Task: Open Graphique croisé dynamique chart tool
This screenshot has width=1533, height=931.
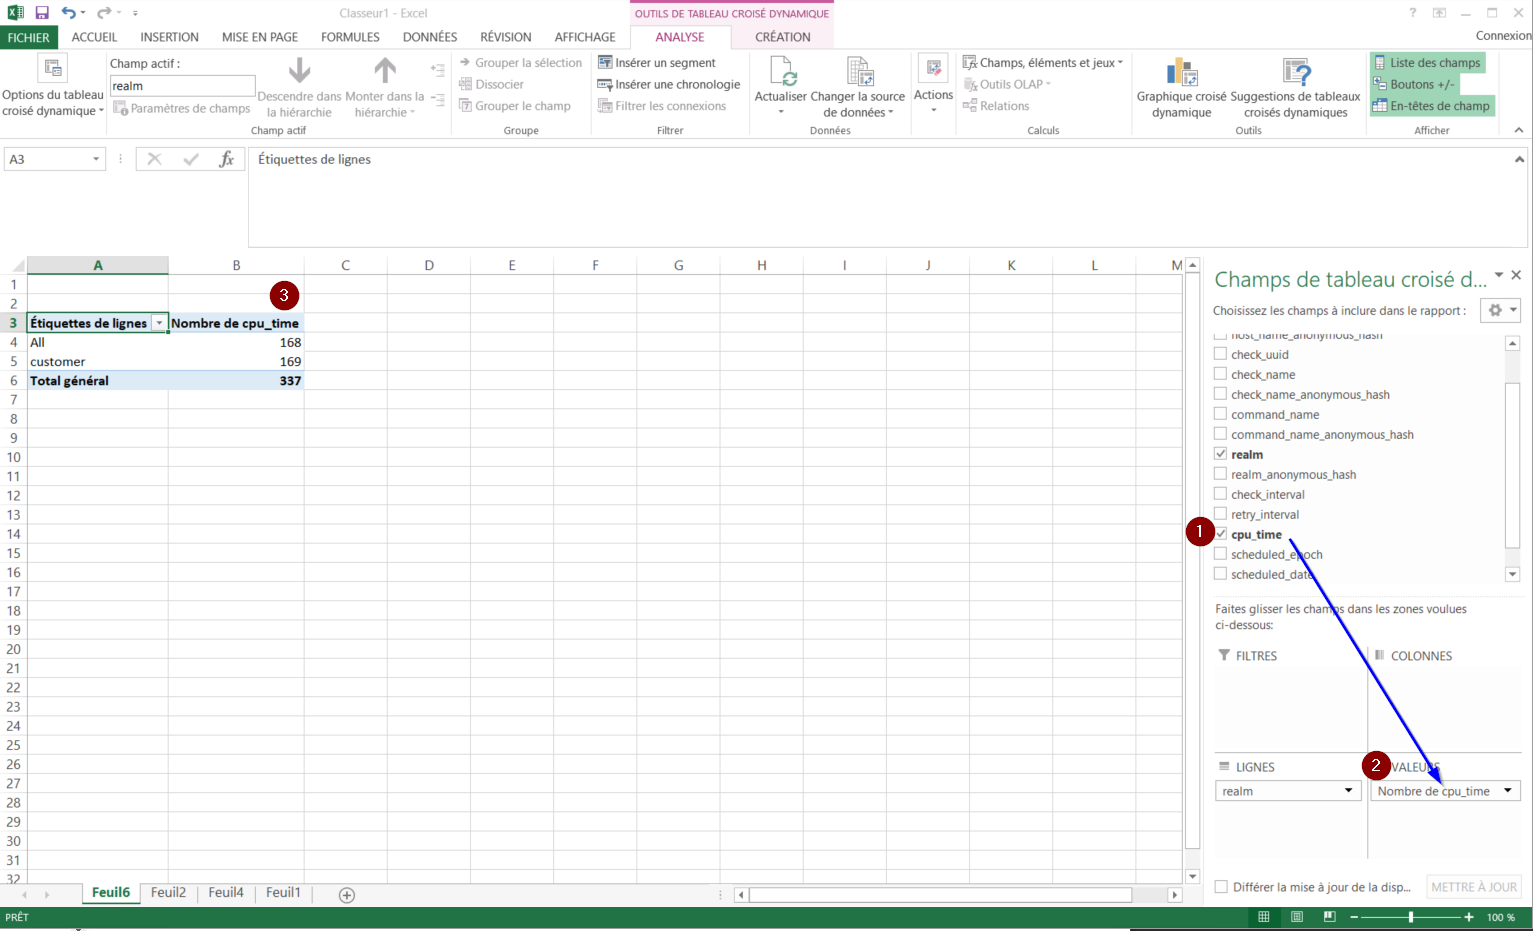Action: (1181, 72)
